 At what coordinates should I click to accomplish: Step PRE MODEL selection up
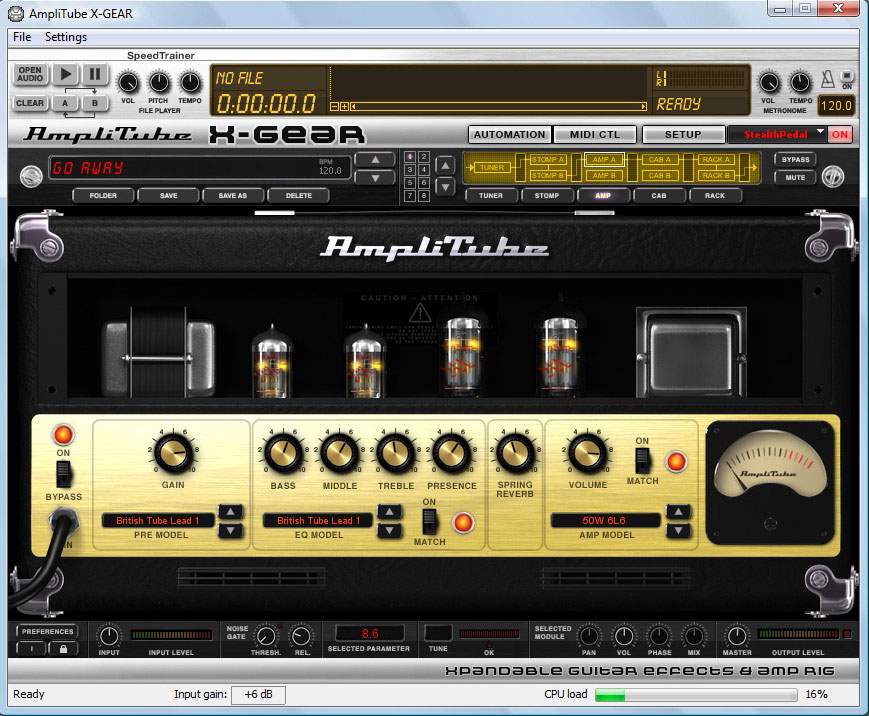pyautogui.click(x=231, y=512)
